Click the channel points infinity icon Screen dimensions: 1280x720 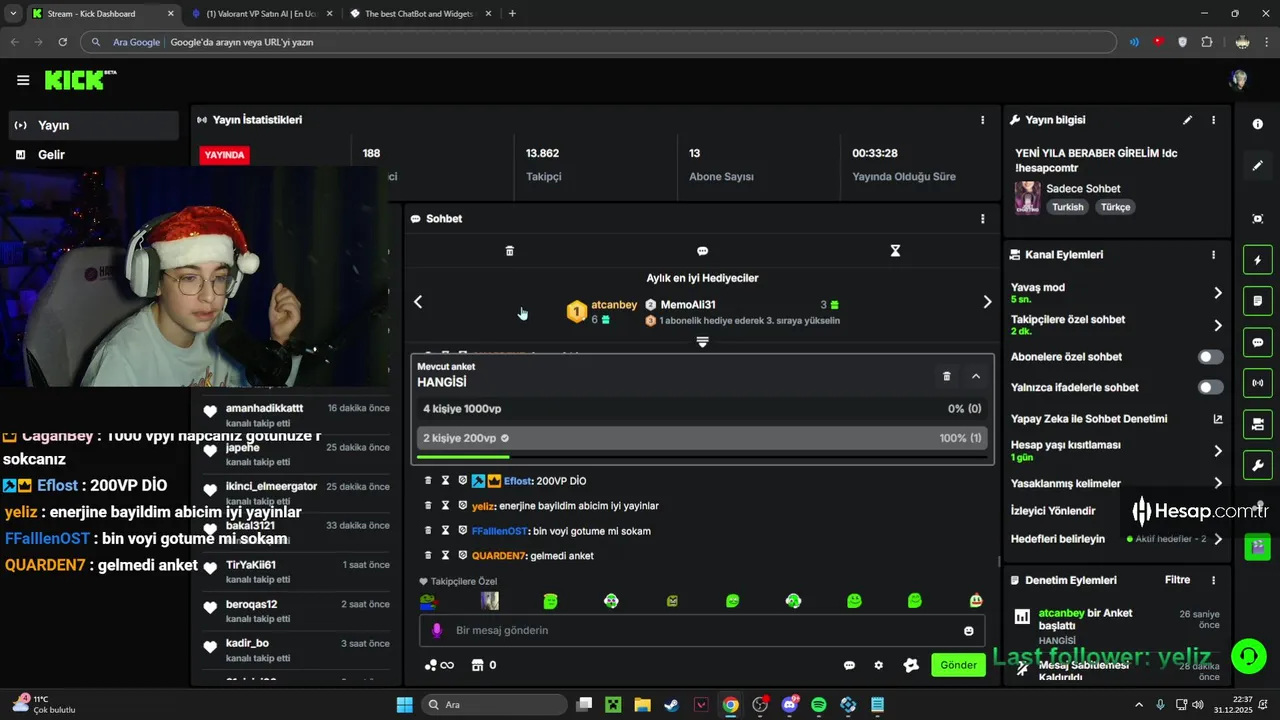click(x=439, y=665)
